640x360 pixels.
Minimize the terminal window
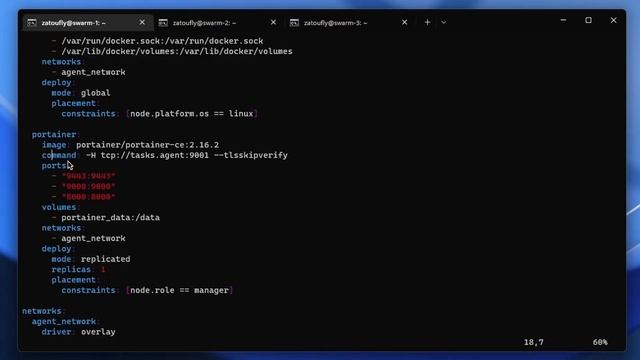tap(563, 20)
